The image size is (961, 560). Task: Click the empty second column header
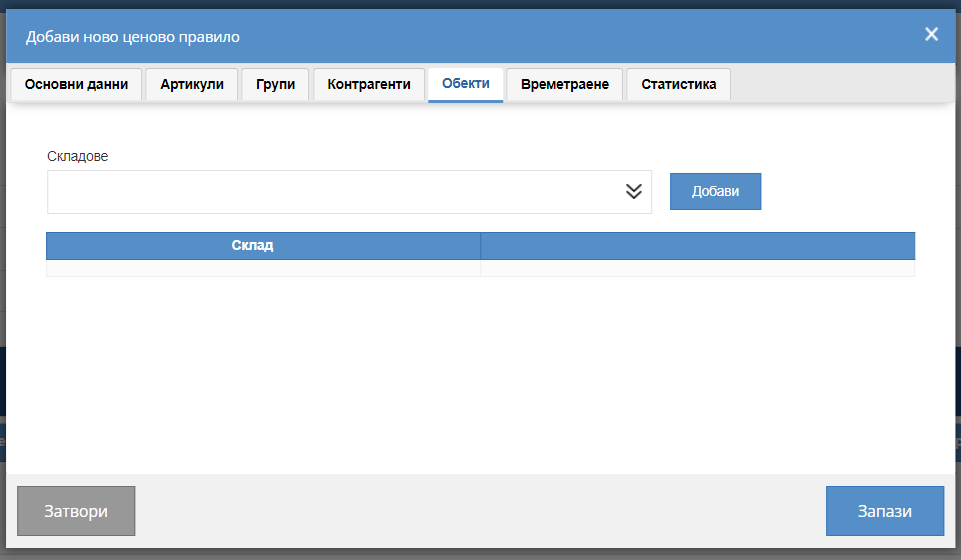697,246
